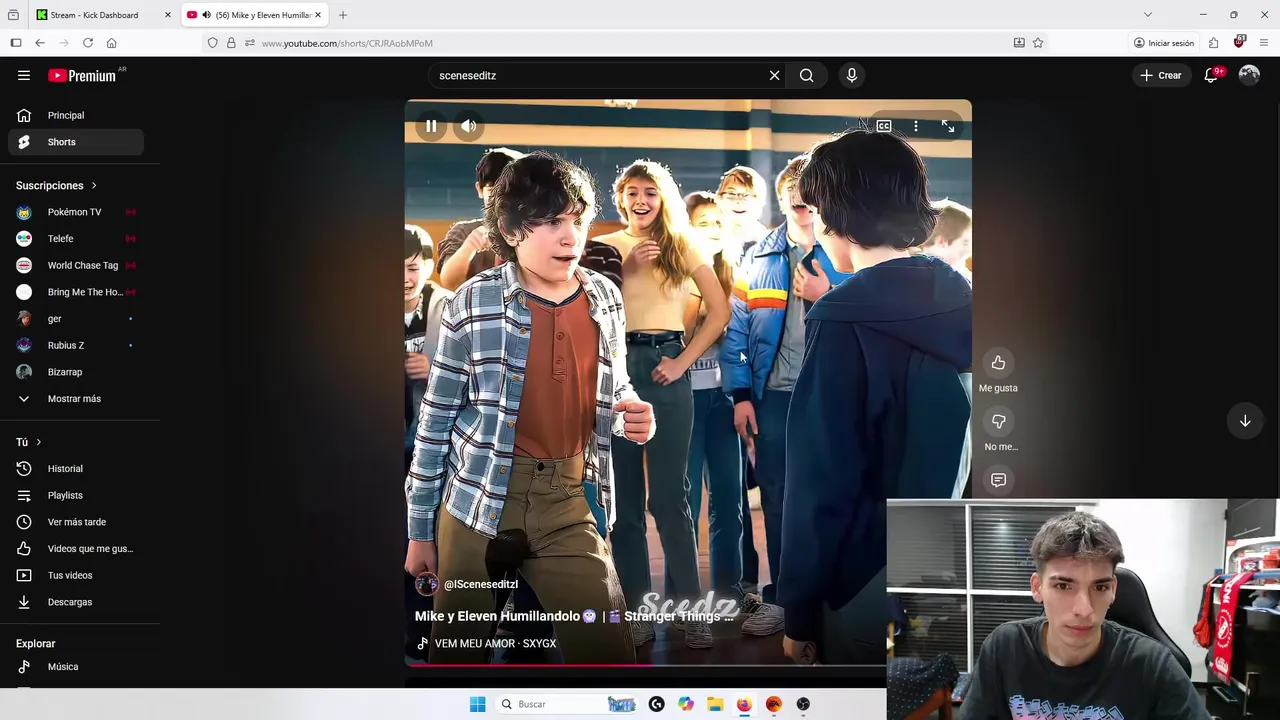
Task: Open the ger subscription channel
Action: (76, 319)
